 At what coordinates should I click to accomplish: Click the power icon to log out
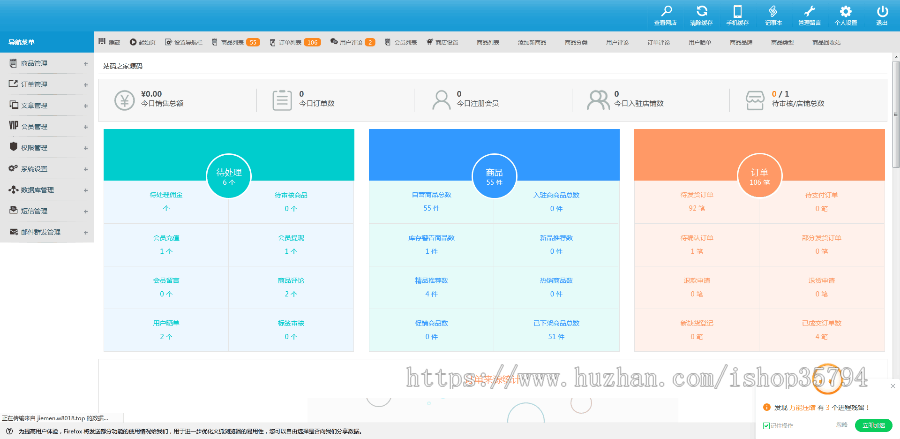(x=882, y=11)
